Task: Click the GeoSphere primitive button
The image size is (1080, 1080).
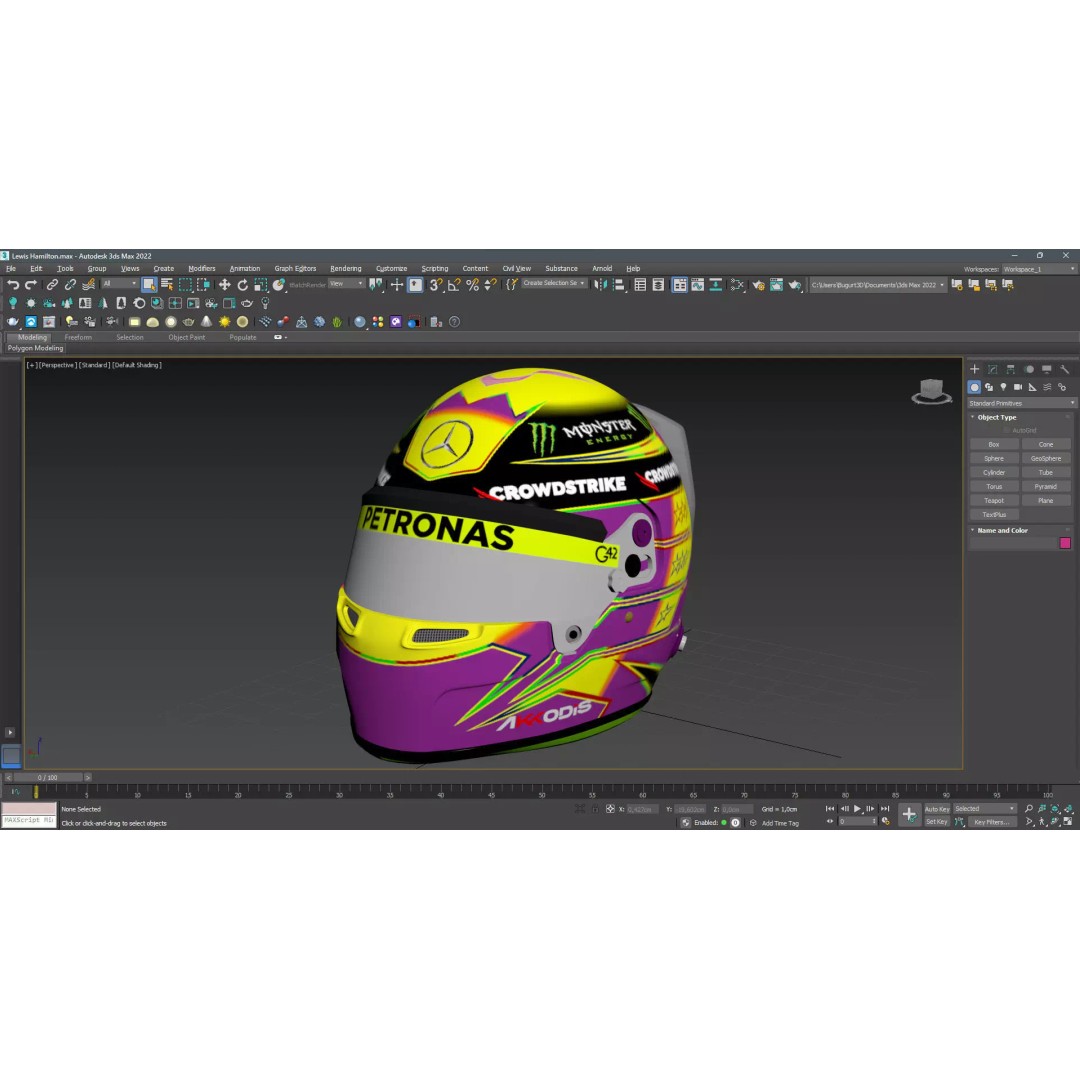Action: [1046, 459]
